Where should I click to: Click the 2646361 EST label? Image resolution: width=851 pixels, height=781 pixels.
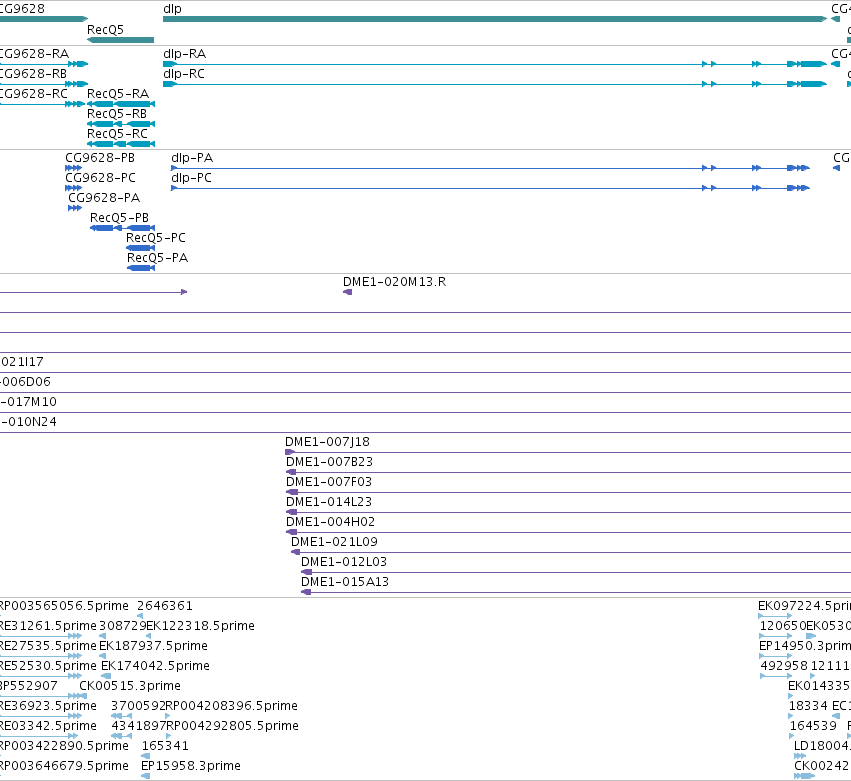coord(165,606)
